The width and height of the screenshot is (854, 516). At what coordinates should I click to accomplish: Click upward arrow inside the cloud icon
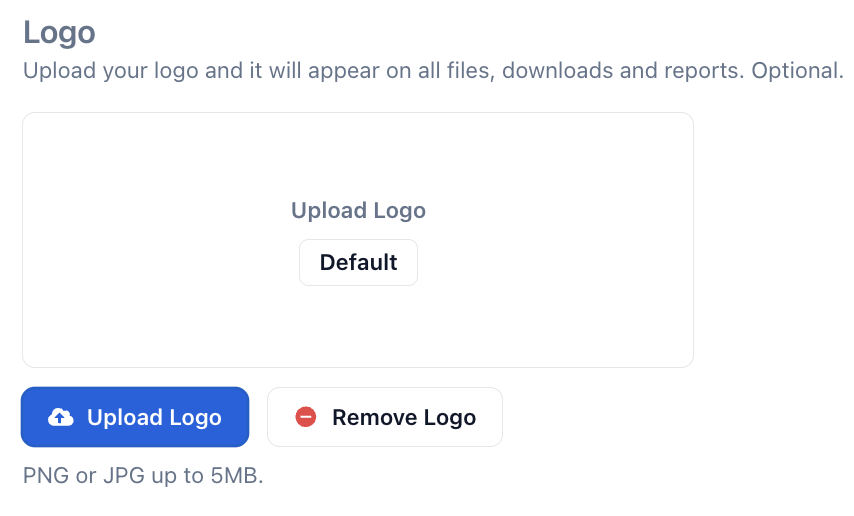(61, 418)
